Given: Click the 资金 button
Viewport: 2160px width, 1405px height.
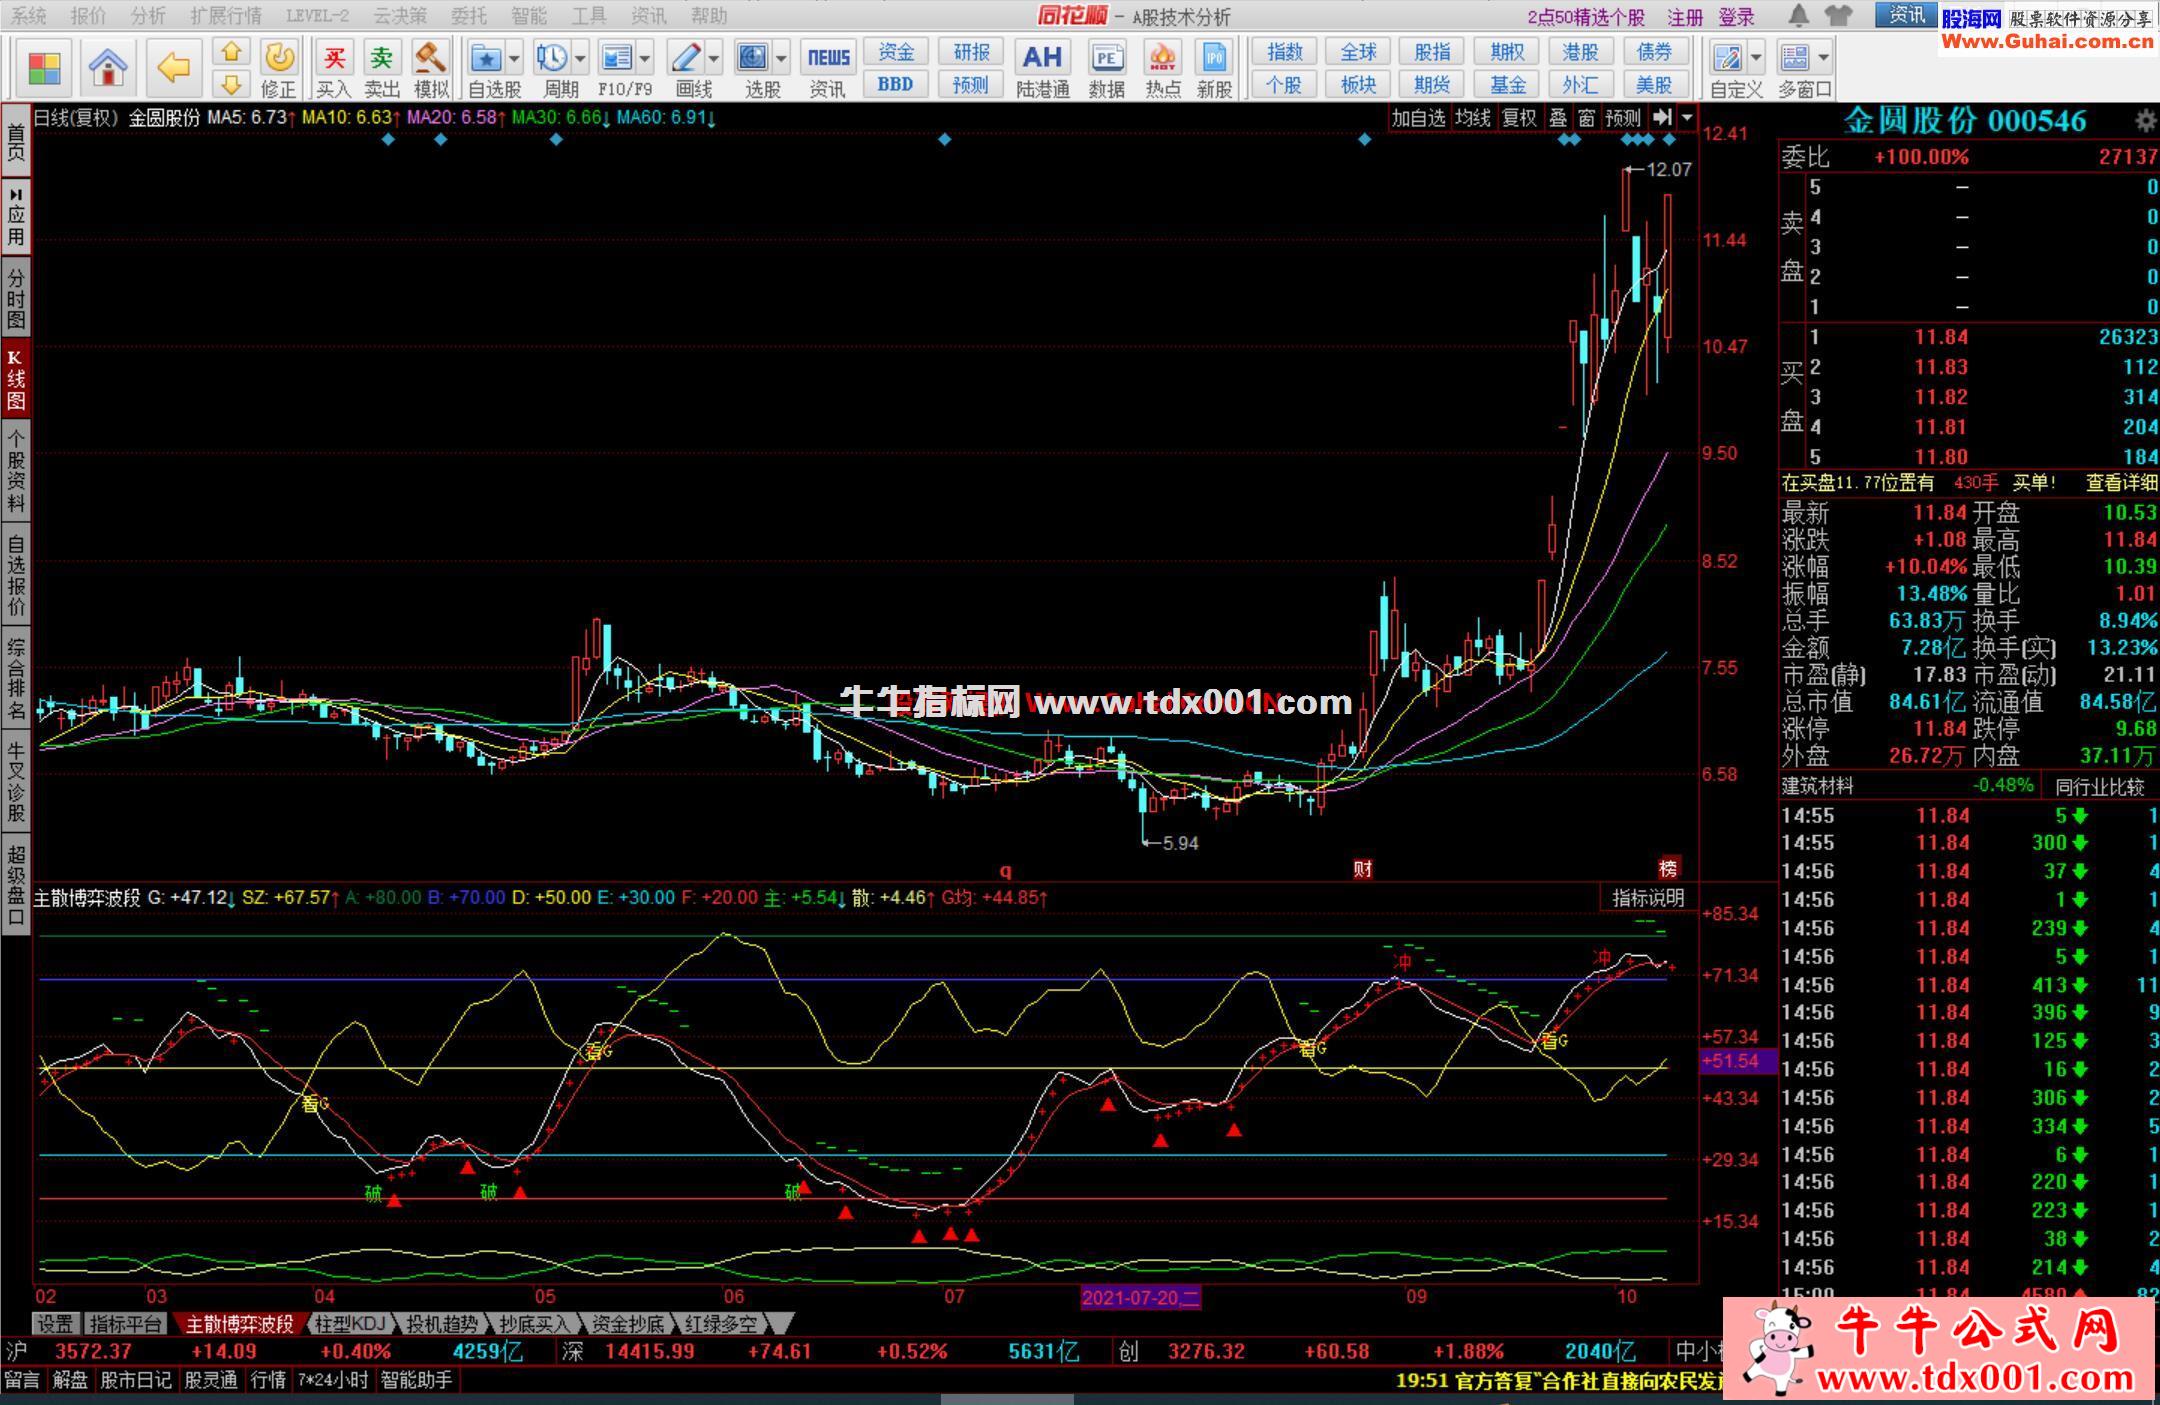Looking at the screenshot, I should [x=896, y=52].
